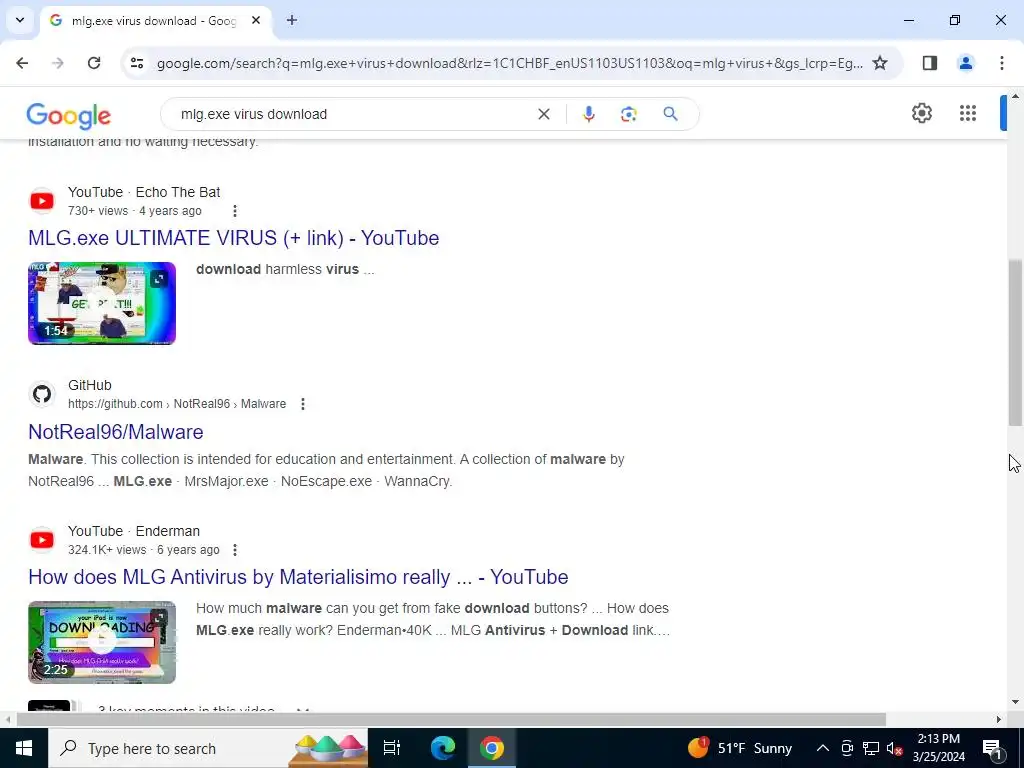Image resolution: width=1024 pixels, height=768 pixels.
Task: Close the 'mlg.exe virus download' tab
Action: (256, 20)
